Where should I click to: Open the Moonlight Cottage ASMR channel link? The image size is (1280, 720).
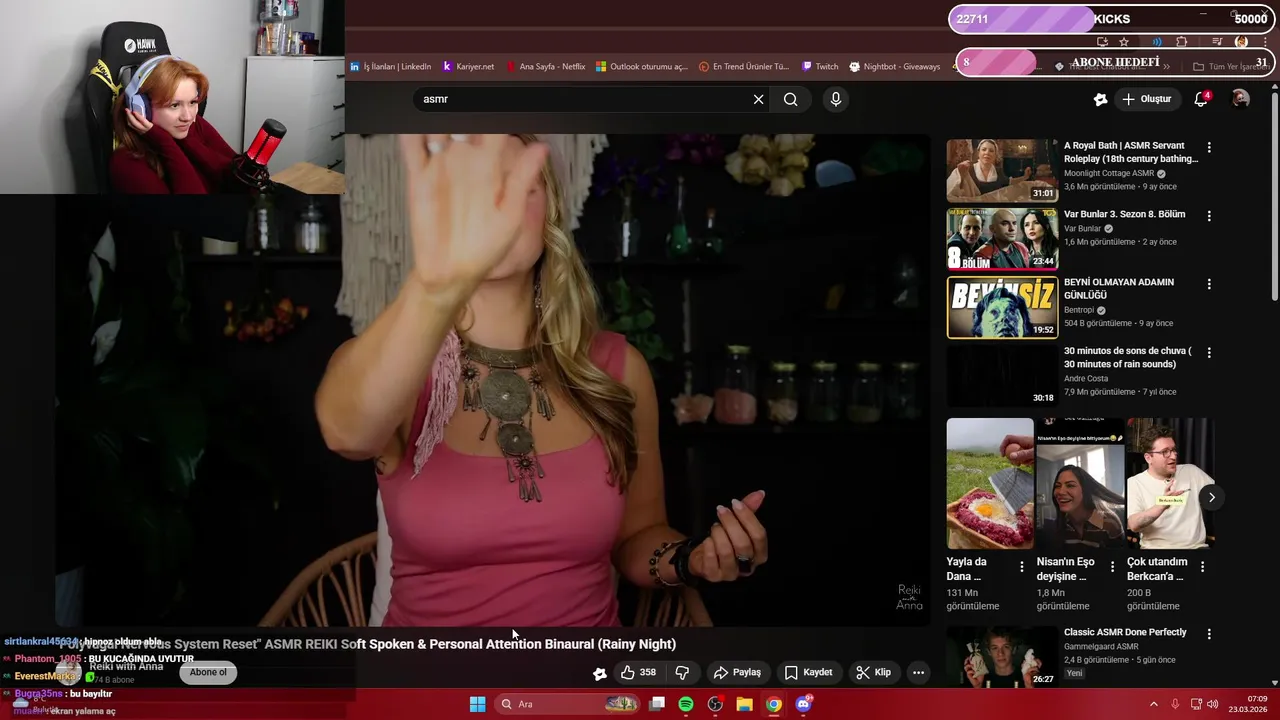(1108, 173)
